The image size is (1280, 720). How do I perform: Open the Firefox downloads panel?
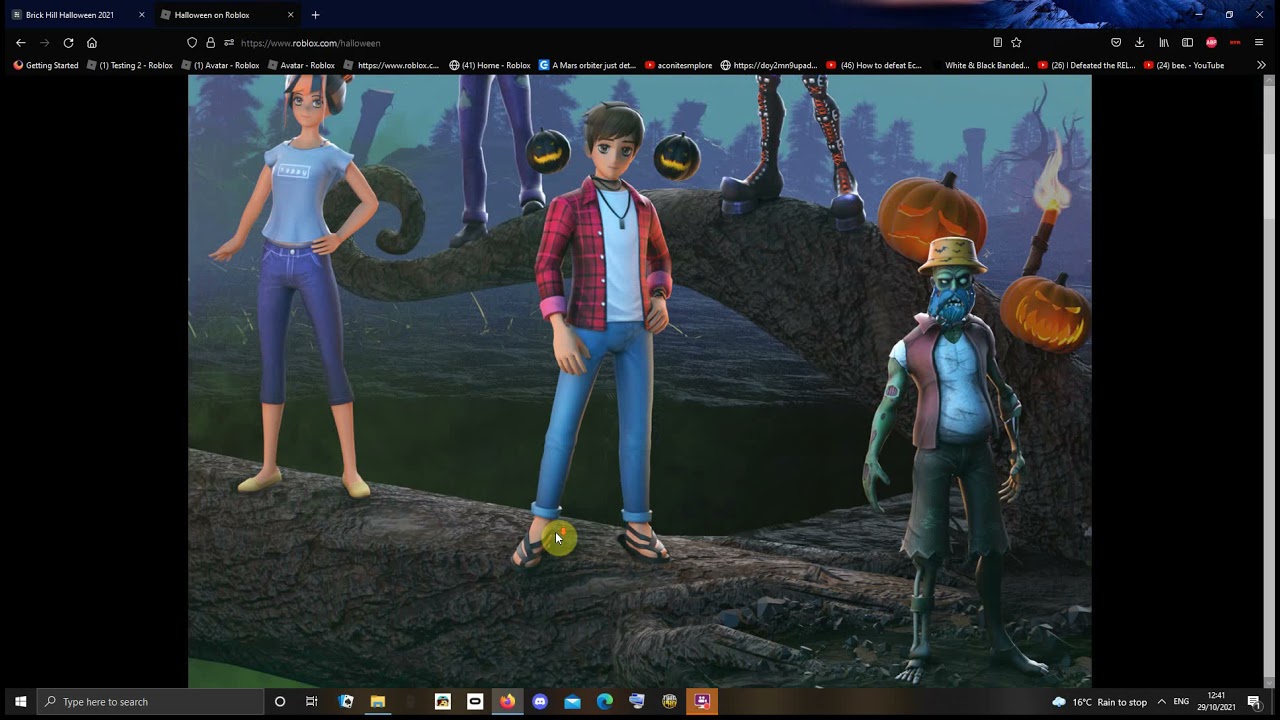[1139, 43]
